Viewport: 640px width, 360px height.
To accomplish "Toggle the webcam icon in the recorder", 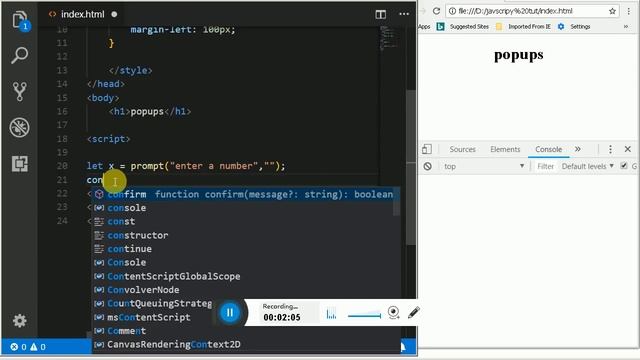I will (393, 313).
